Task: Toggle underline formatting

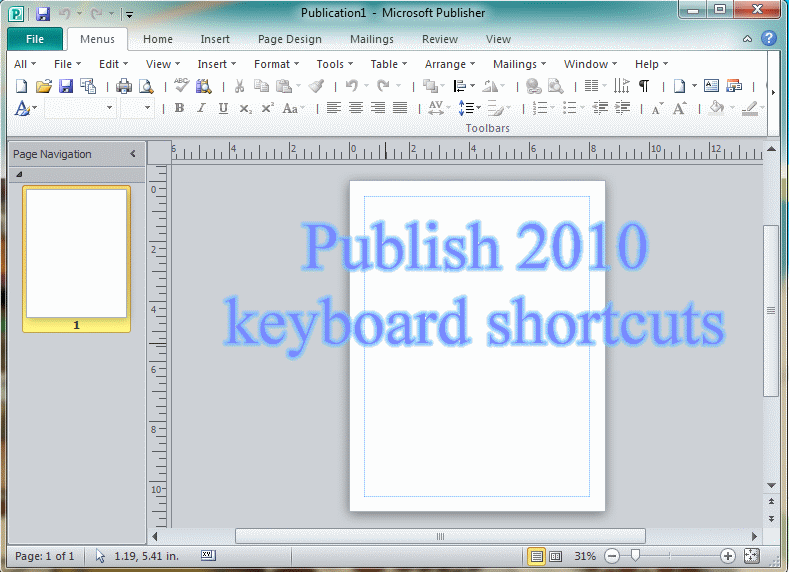Action: tap(223, 108)
